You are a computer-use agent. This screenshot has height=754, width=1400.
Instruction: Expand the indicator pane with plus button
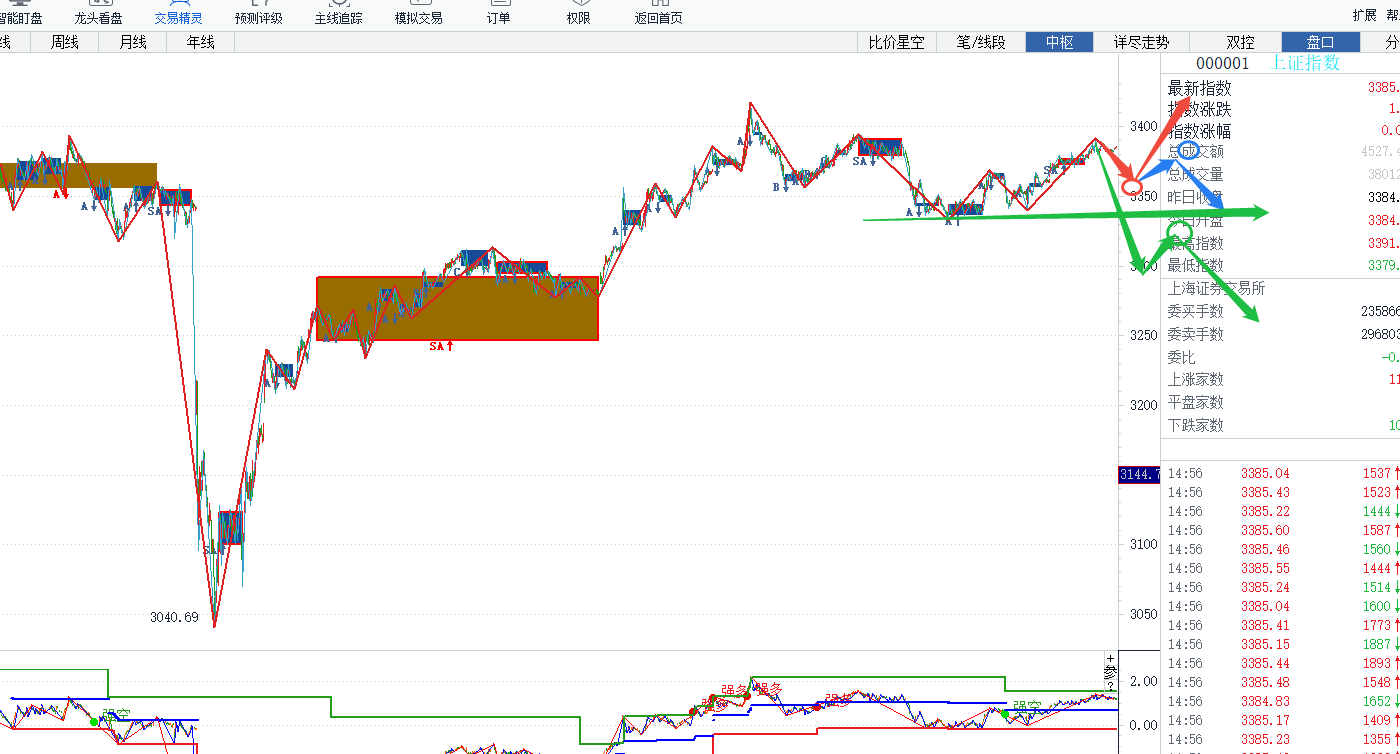click(1109, 658)
